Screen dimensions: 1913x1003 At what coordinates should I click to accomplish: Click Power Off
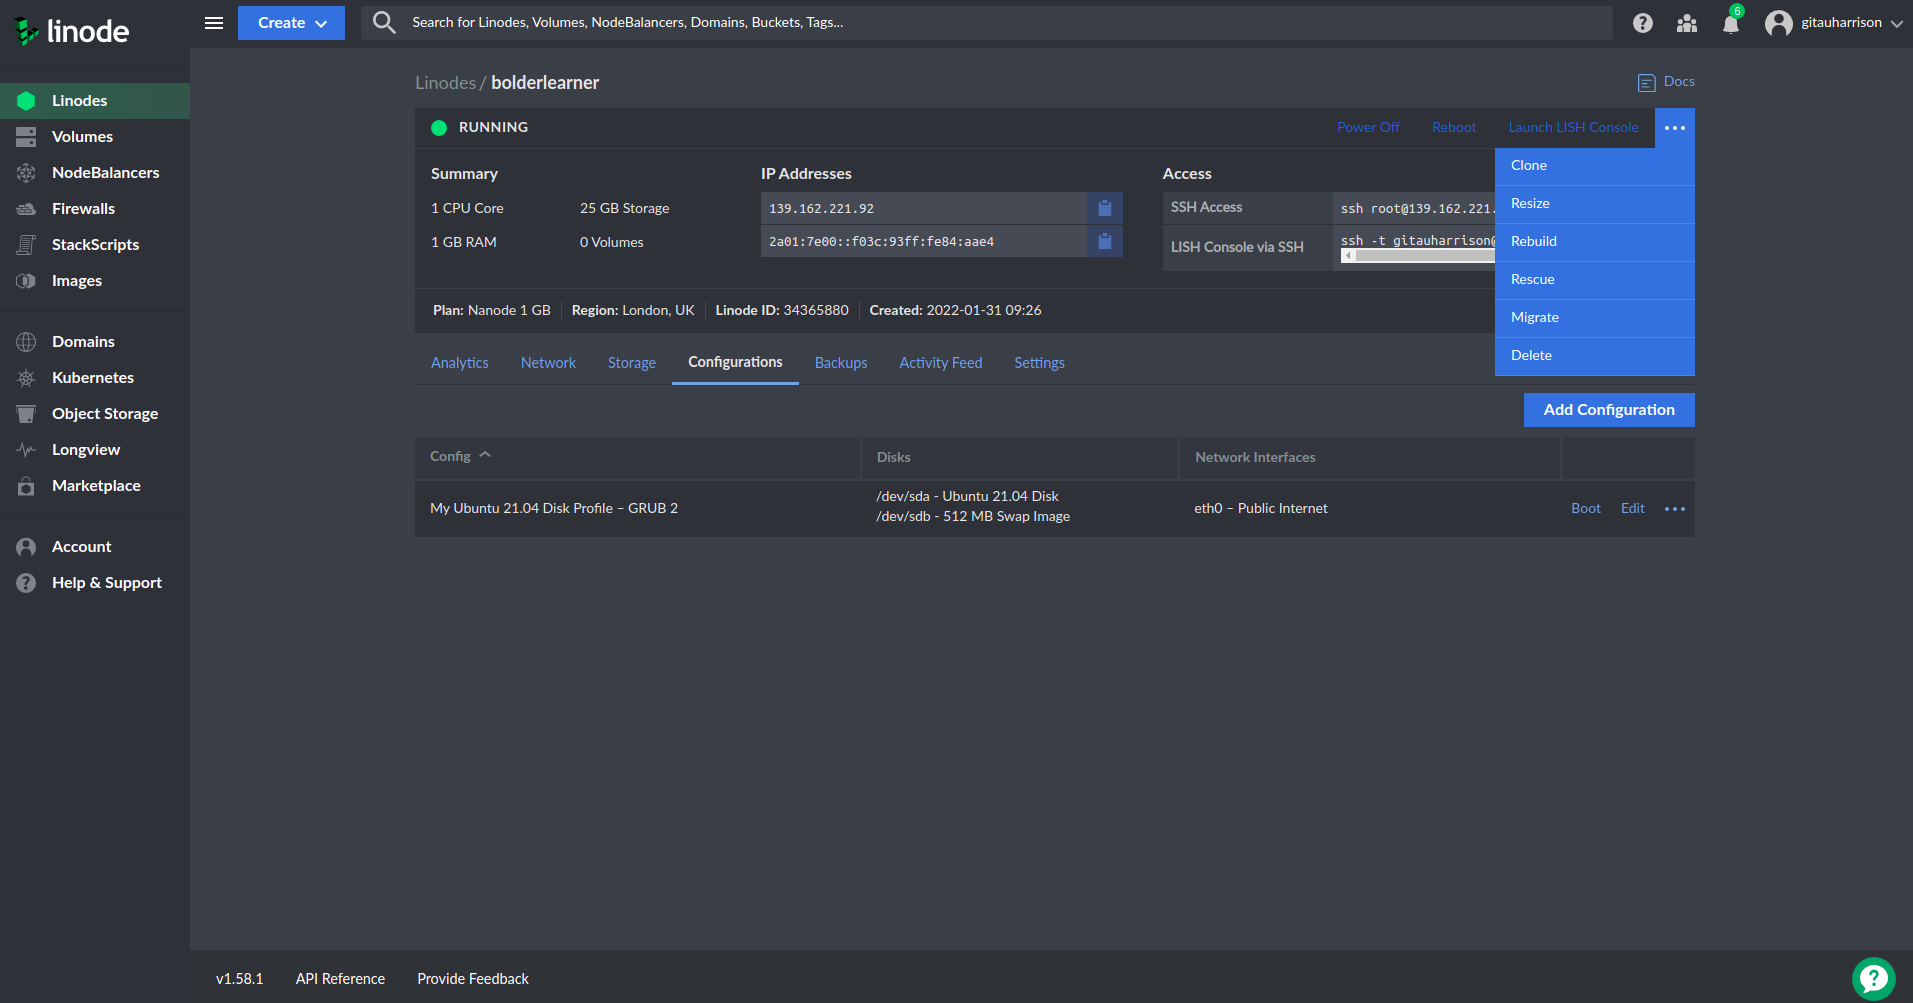point(1368,128)
